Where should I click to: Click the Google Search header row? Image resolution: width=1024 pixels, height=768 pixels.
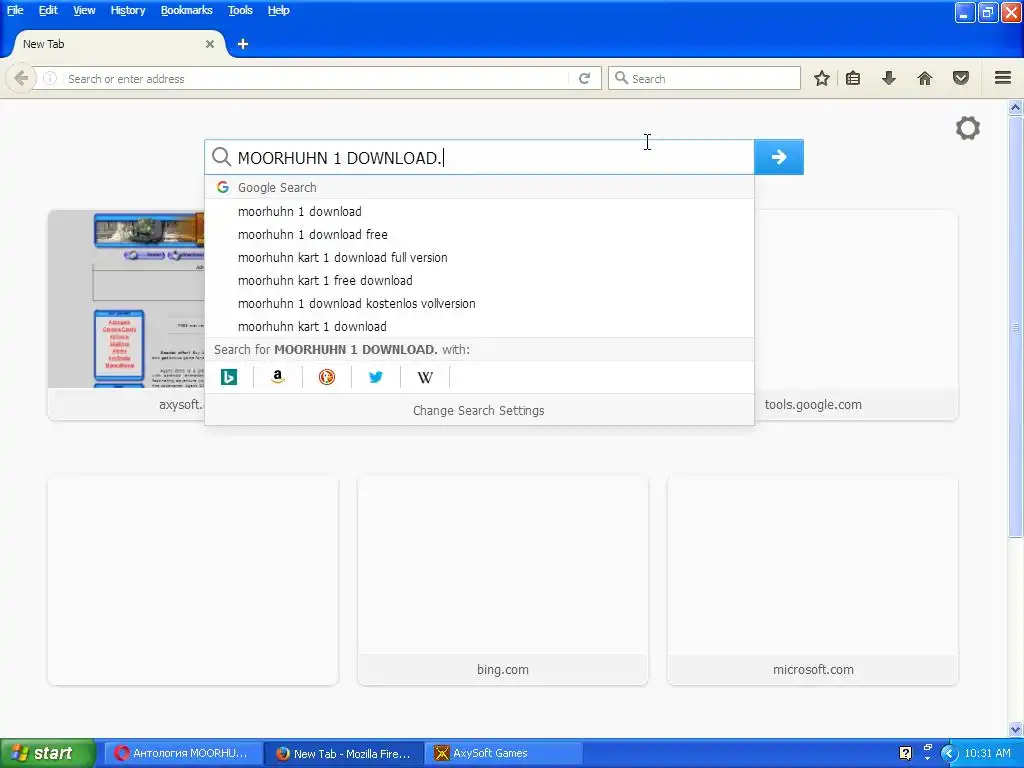coord(479,187)
